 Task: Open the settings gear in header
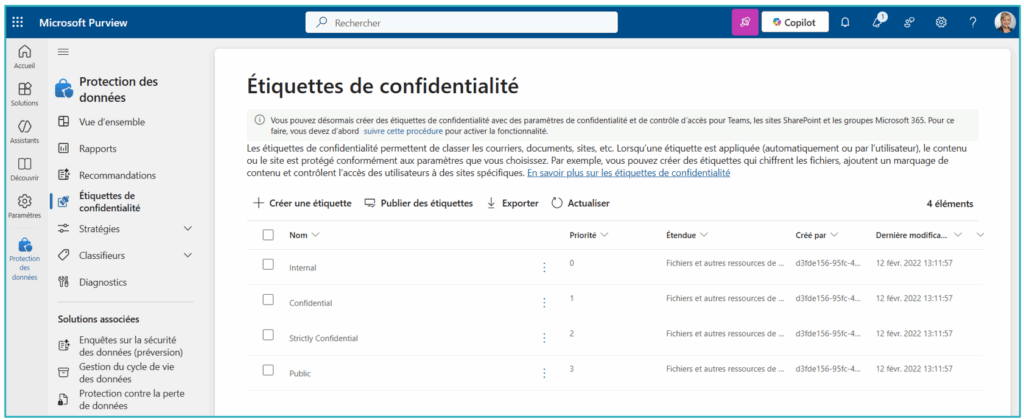tap(941, 23)
